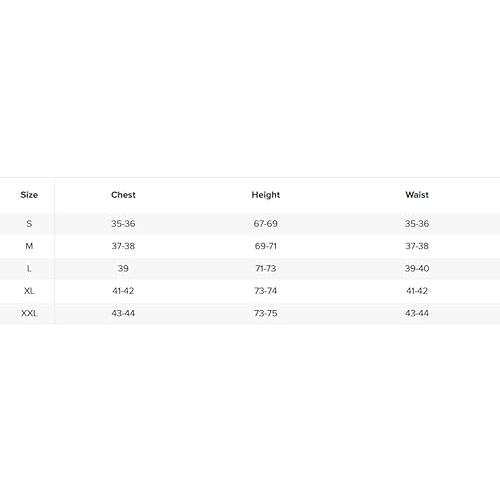
Task: Click height value 73-75
Action: click(x=266, y=313)
